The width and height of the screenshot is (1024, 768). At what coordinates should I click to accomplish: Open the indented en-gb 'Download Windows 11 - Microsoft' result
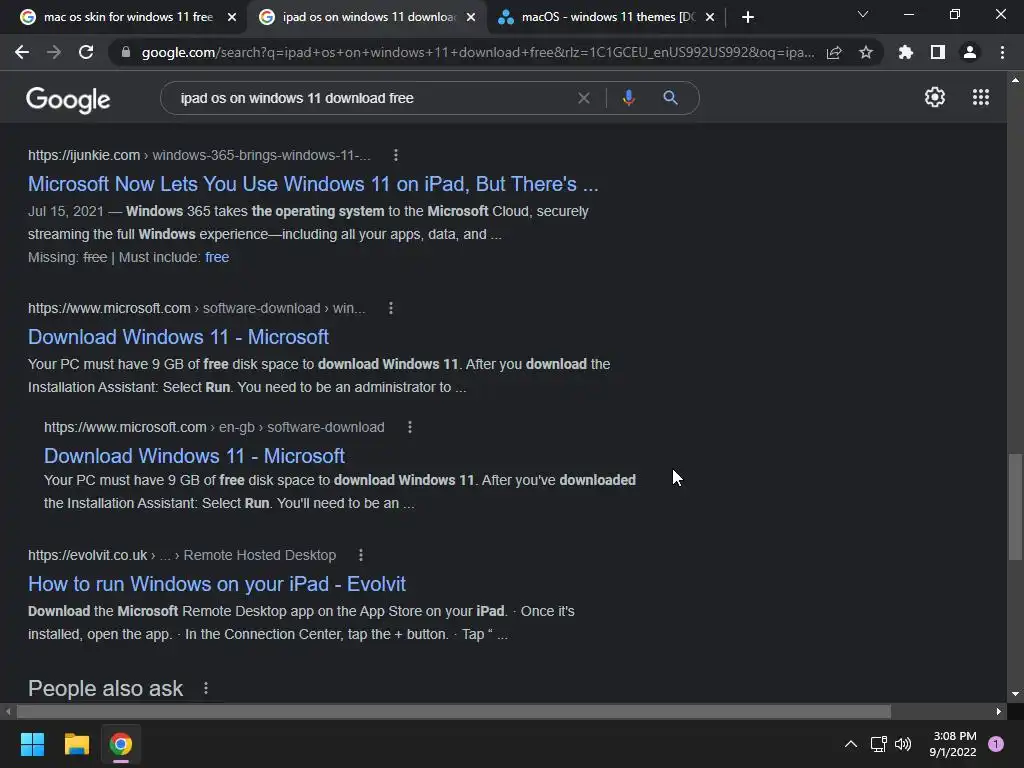pos(194,456)
